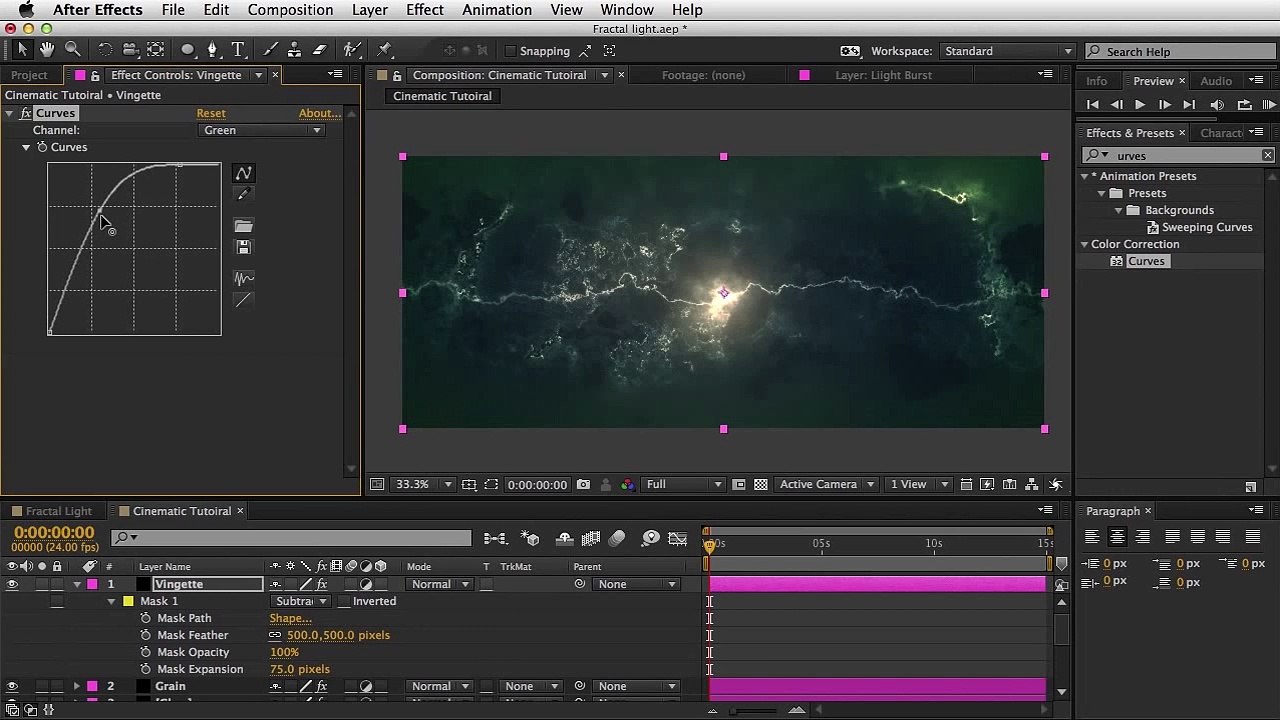Viewport: 1280px width, 720px height.
Task: Edit Mask Path Shape... link
Action: tap(290, 618)
